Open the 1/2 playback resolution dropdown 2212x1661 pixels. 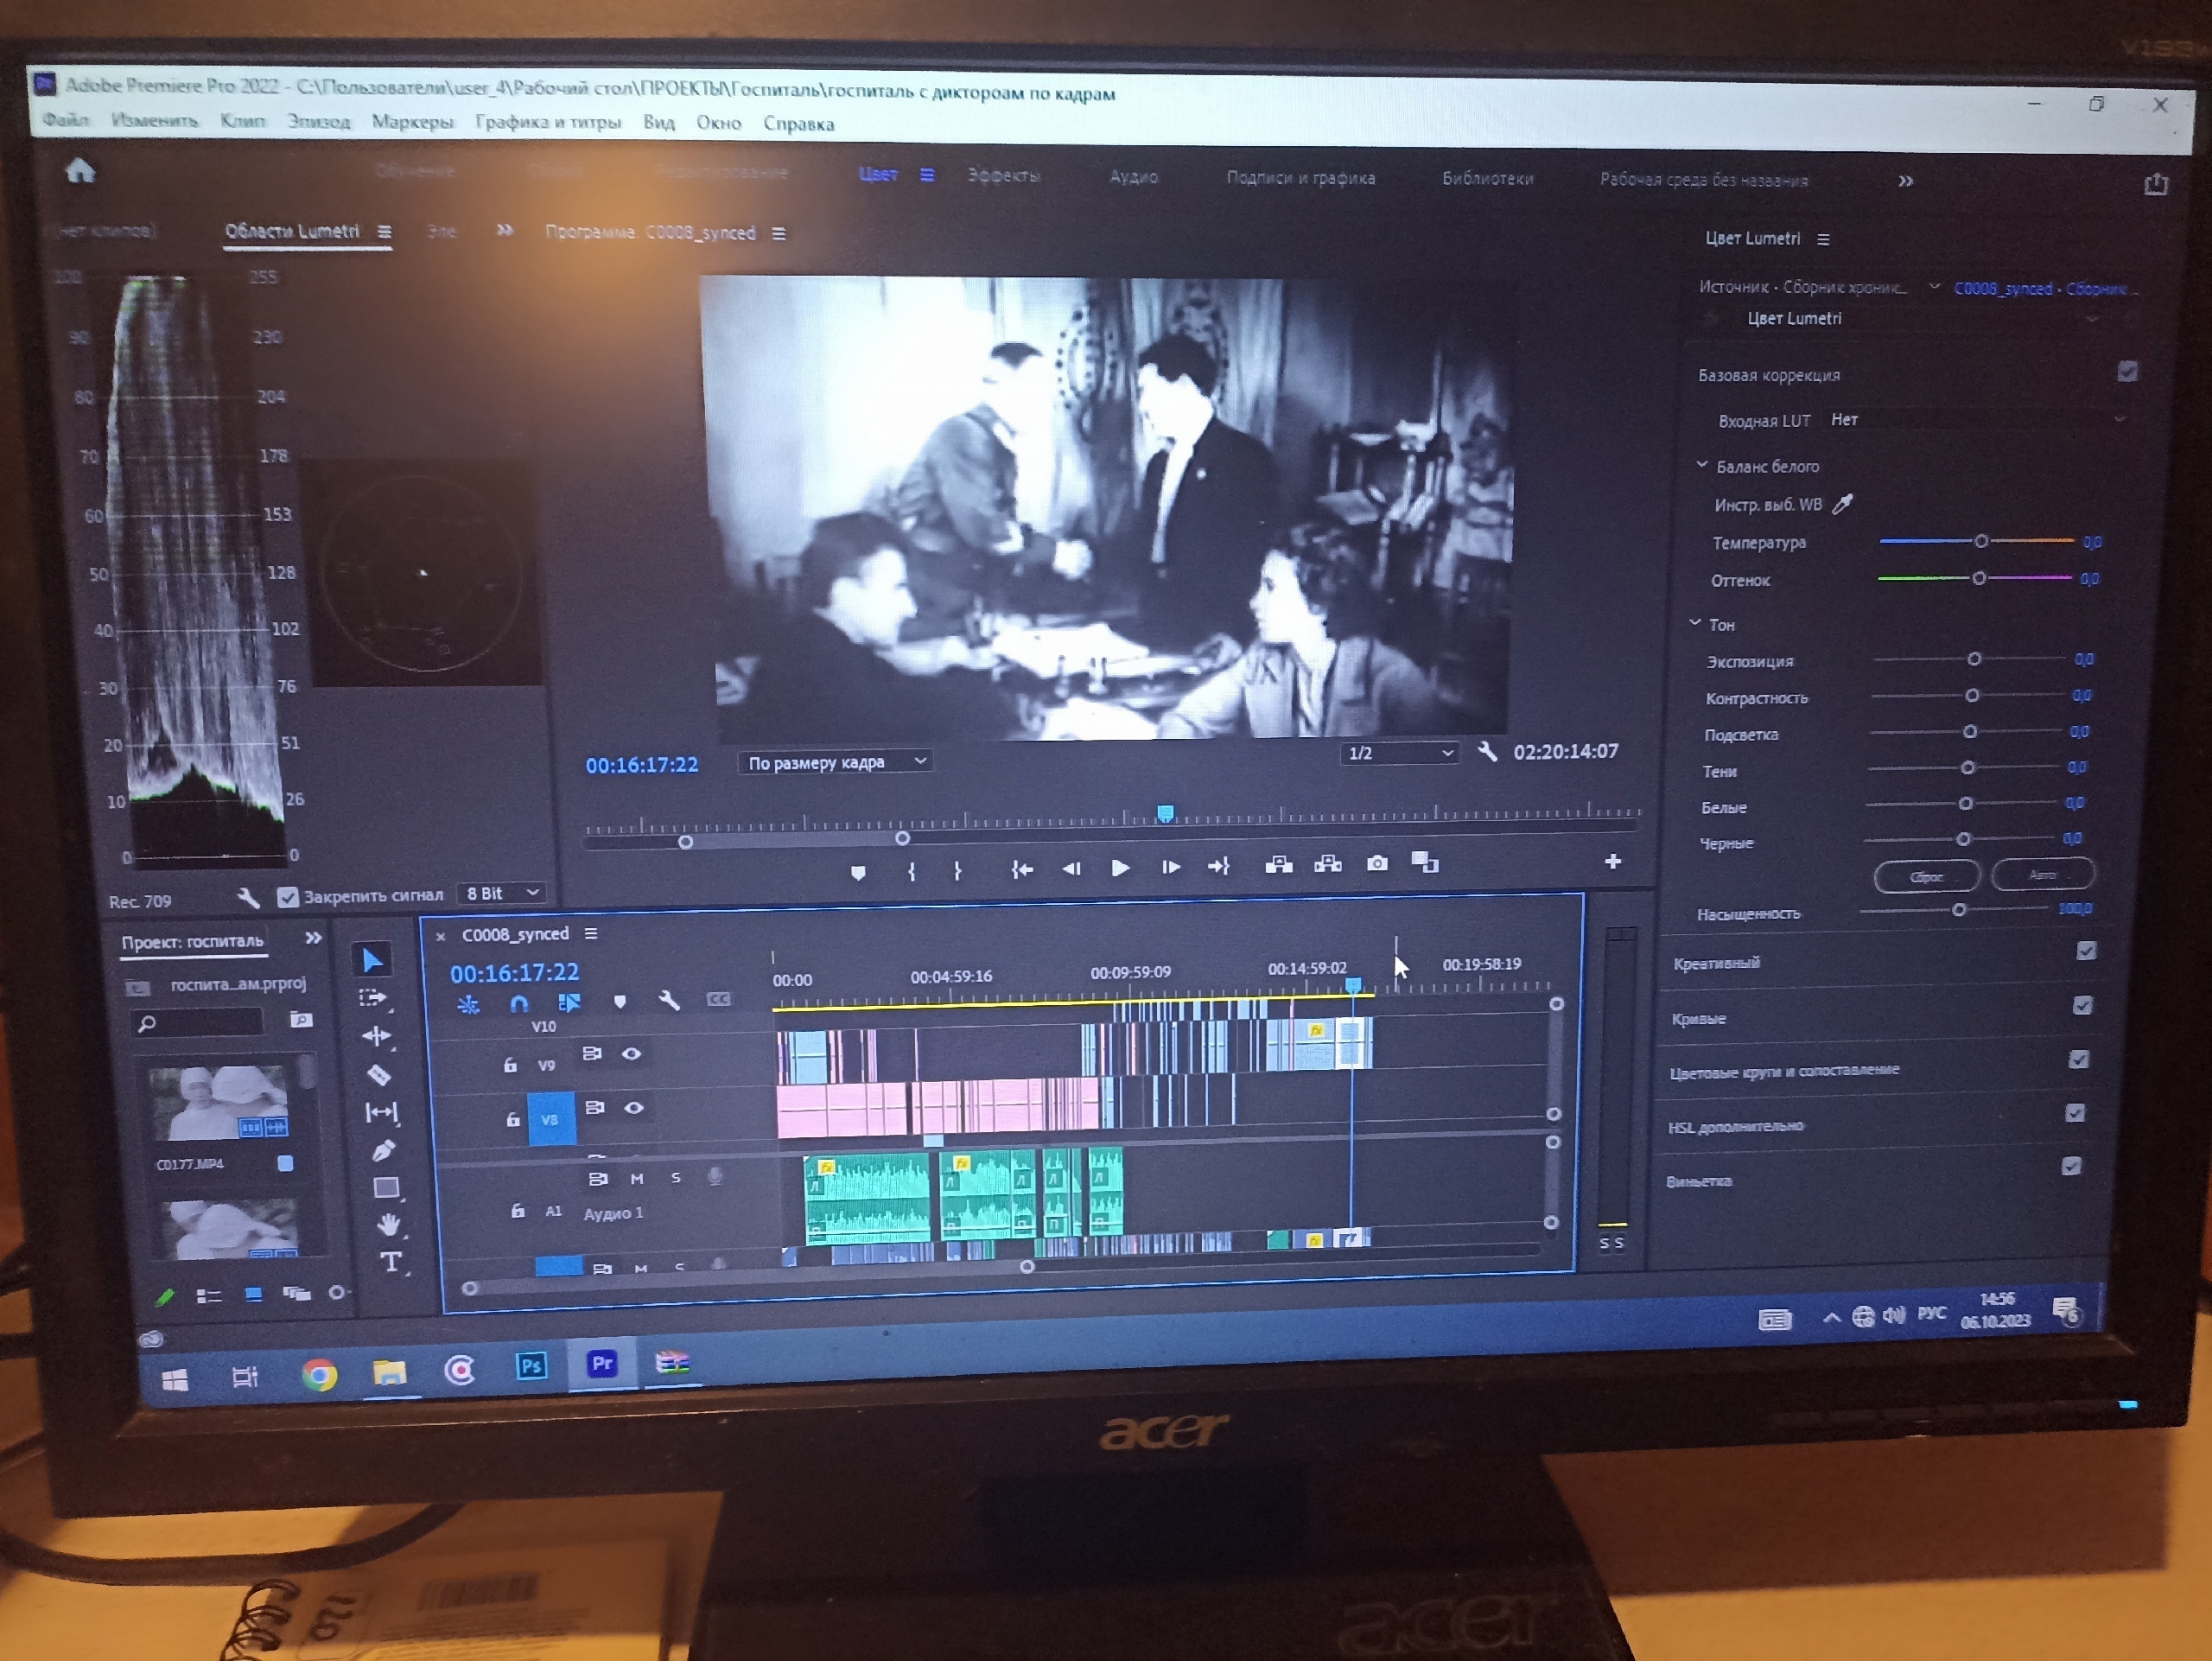[x=1399, y=753]
